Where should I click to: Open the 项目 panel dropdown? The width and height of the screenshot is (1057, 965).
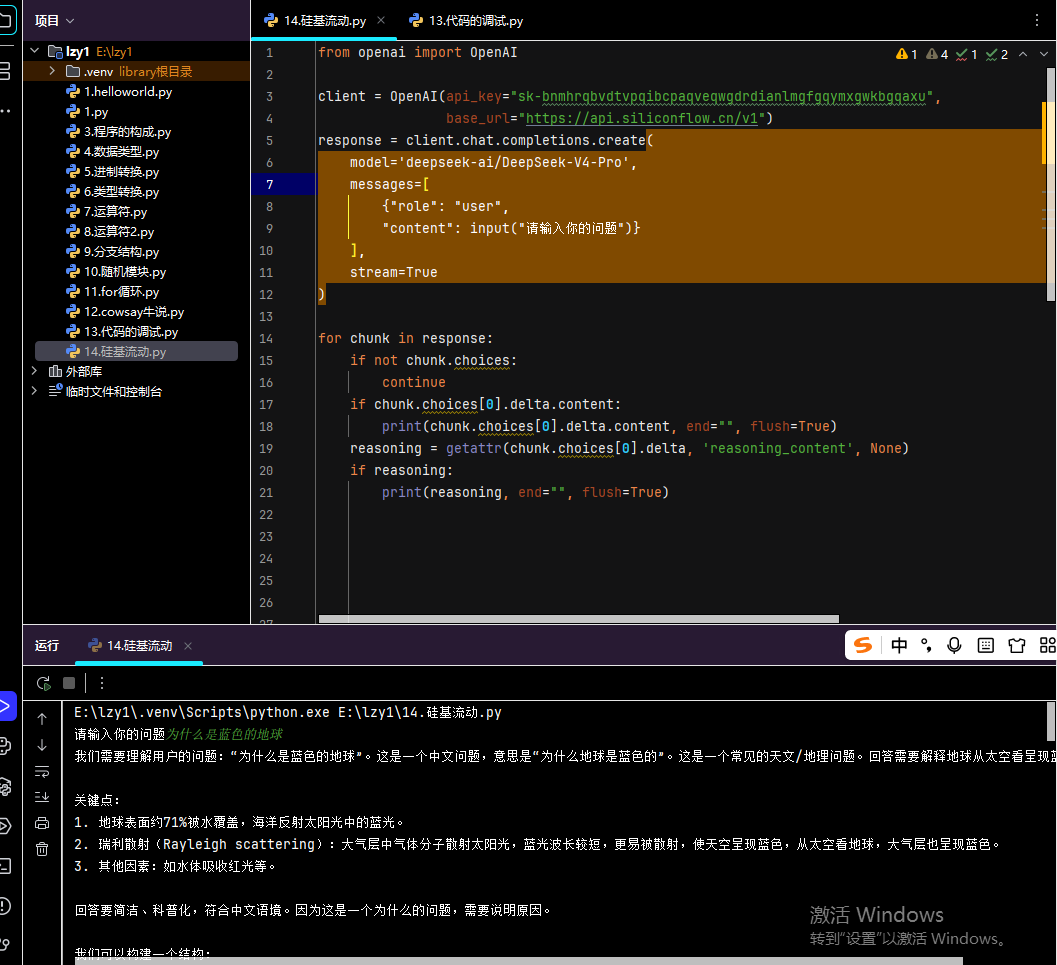(55, 21)
